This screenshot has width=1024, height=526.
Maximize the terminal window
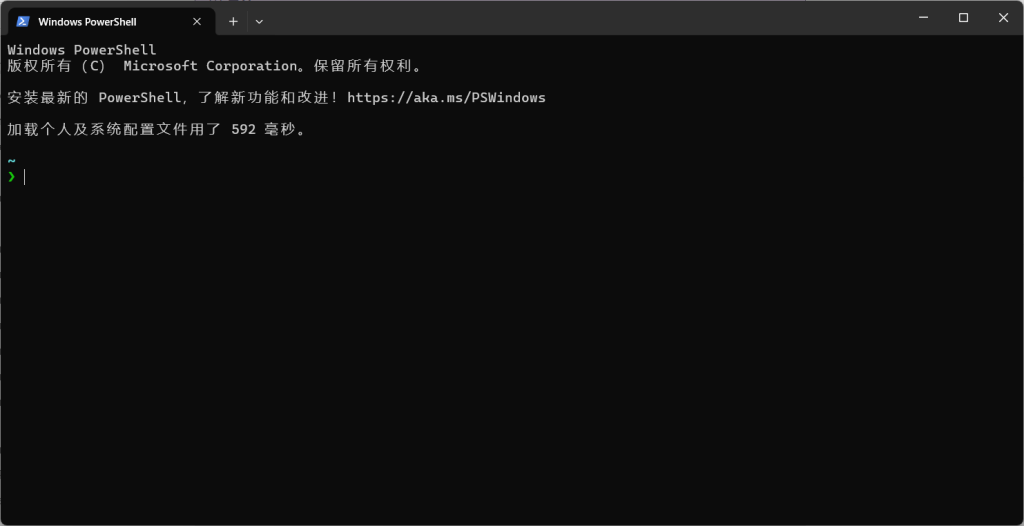[963, 18]
